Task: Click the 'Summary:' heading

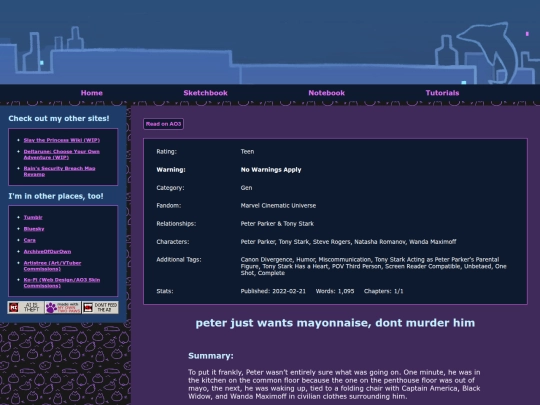Action: [x=211, y=356]
